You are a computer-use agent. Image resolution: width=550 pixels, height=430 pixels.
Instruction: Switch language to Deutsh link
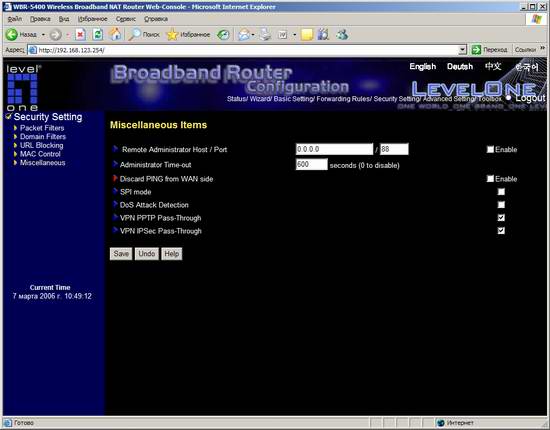460,66
